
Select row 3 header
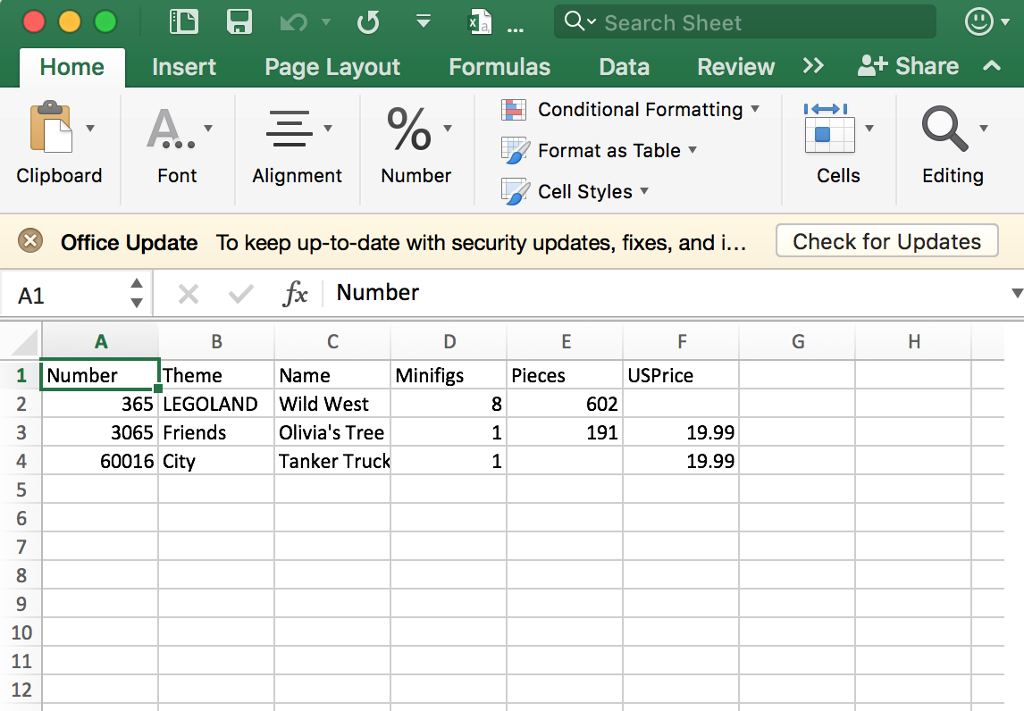coord(21,432)
